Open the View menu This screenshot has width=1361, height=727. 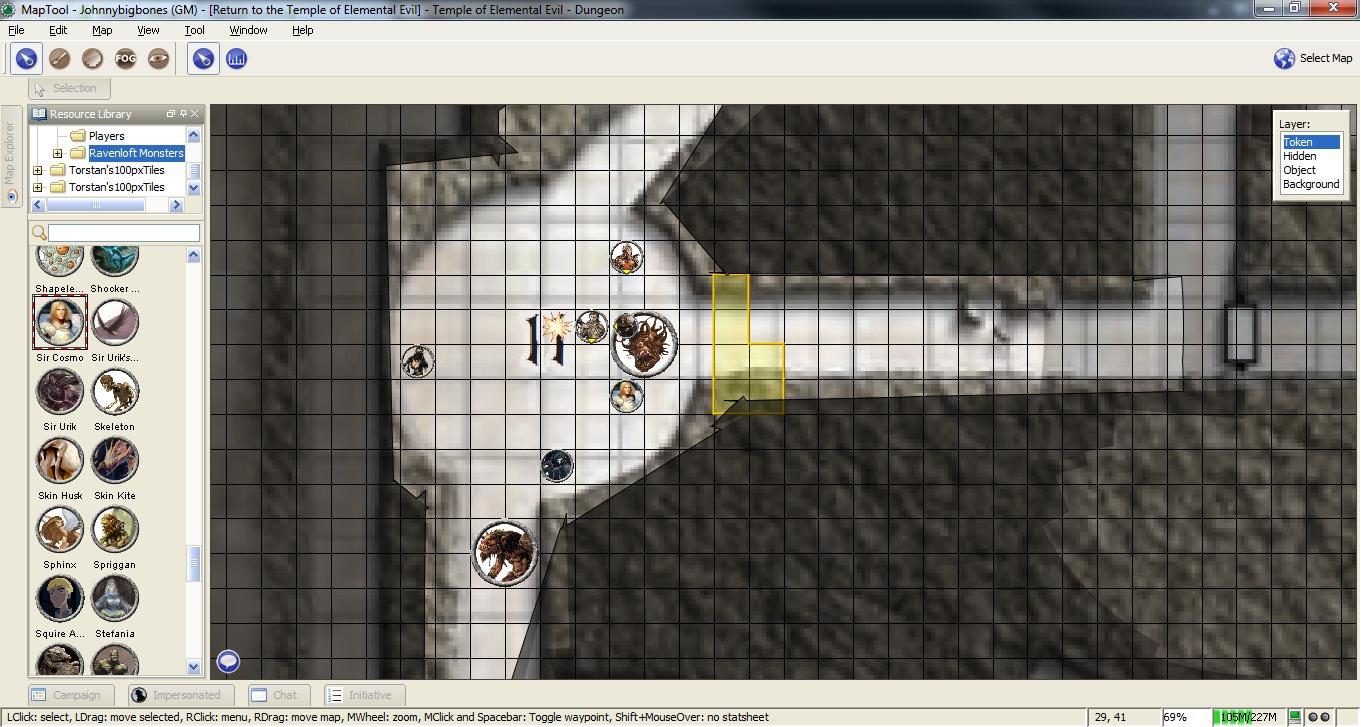coord(148,30)
